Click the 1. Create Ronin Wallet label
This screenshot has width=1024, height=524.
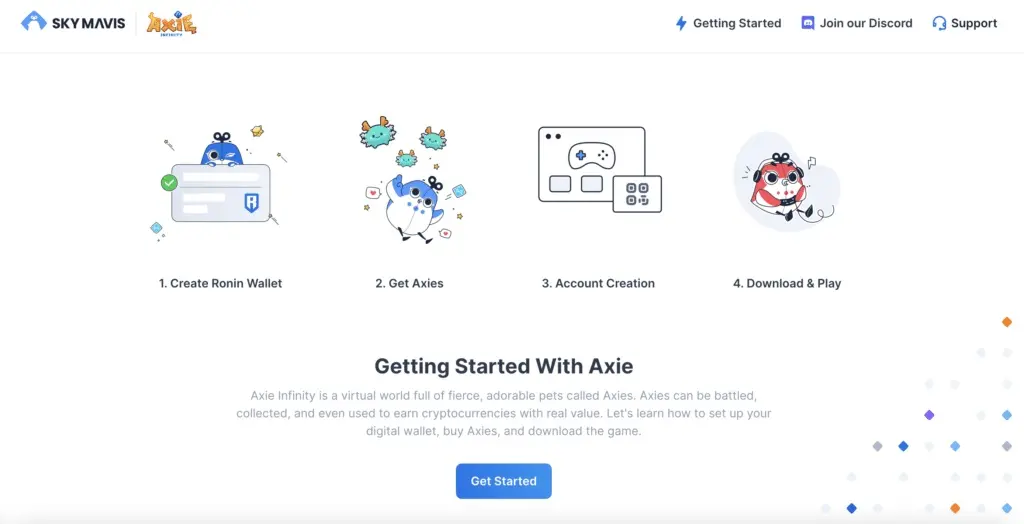click(221, 284)
